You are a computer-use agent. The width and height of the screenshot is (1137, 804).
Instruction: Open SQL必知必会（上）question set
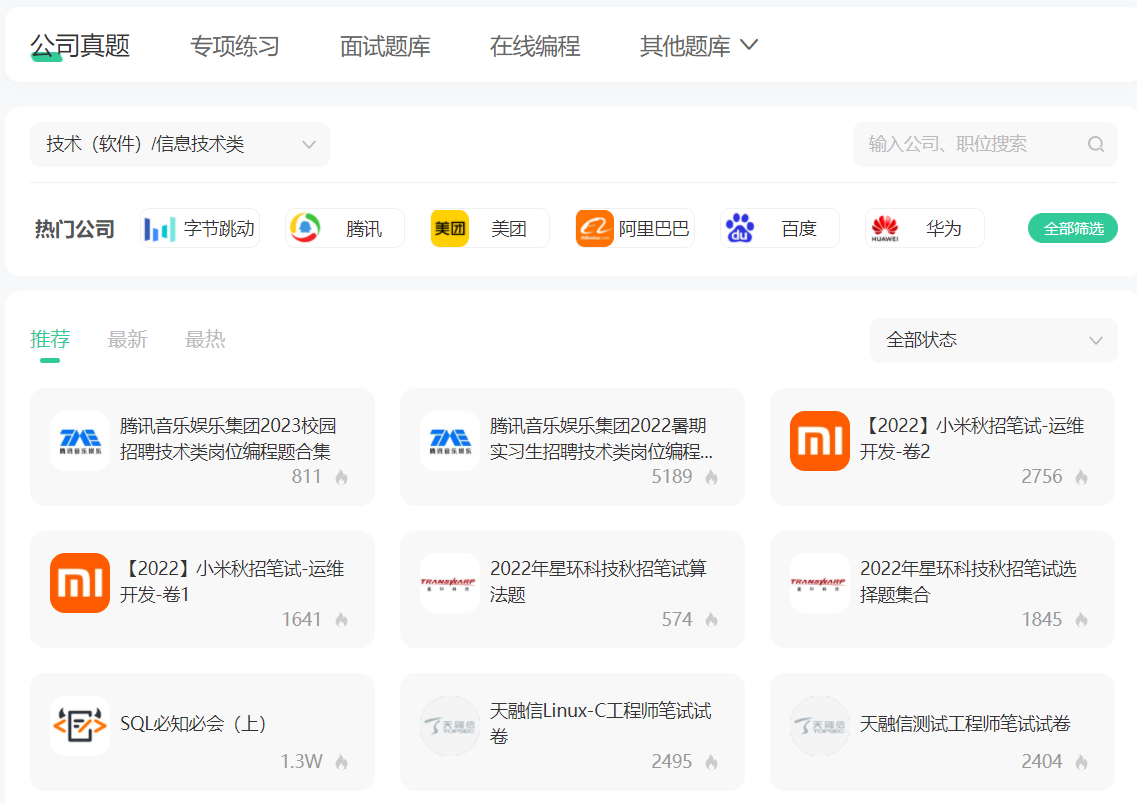[202, 732]
